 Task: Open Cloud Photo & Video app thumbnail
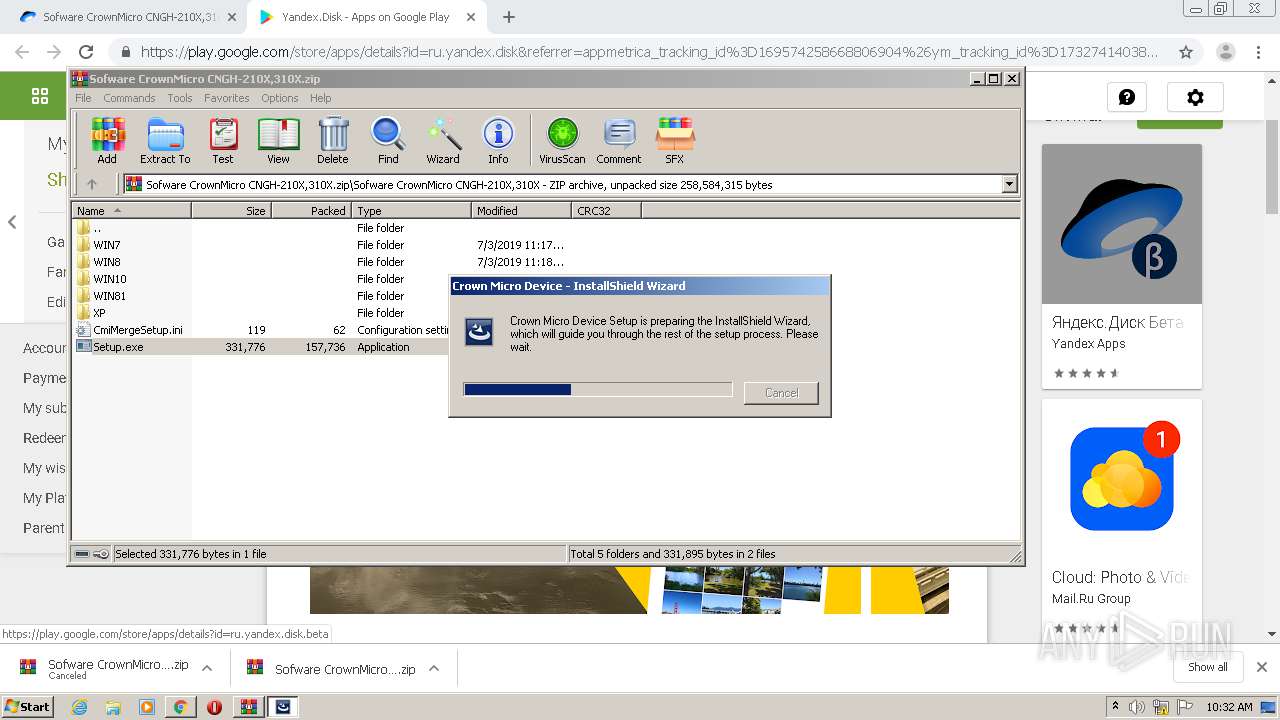tap(1121, 479)
